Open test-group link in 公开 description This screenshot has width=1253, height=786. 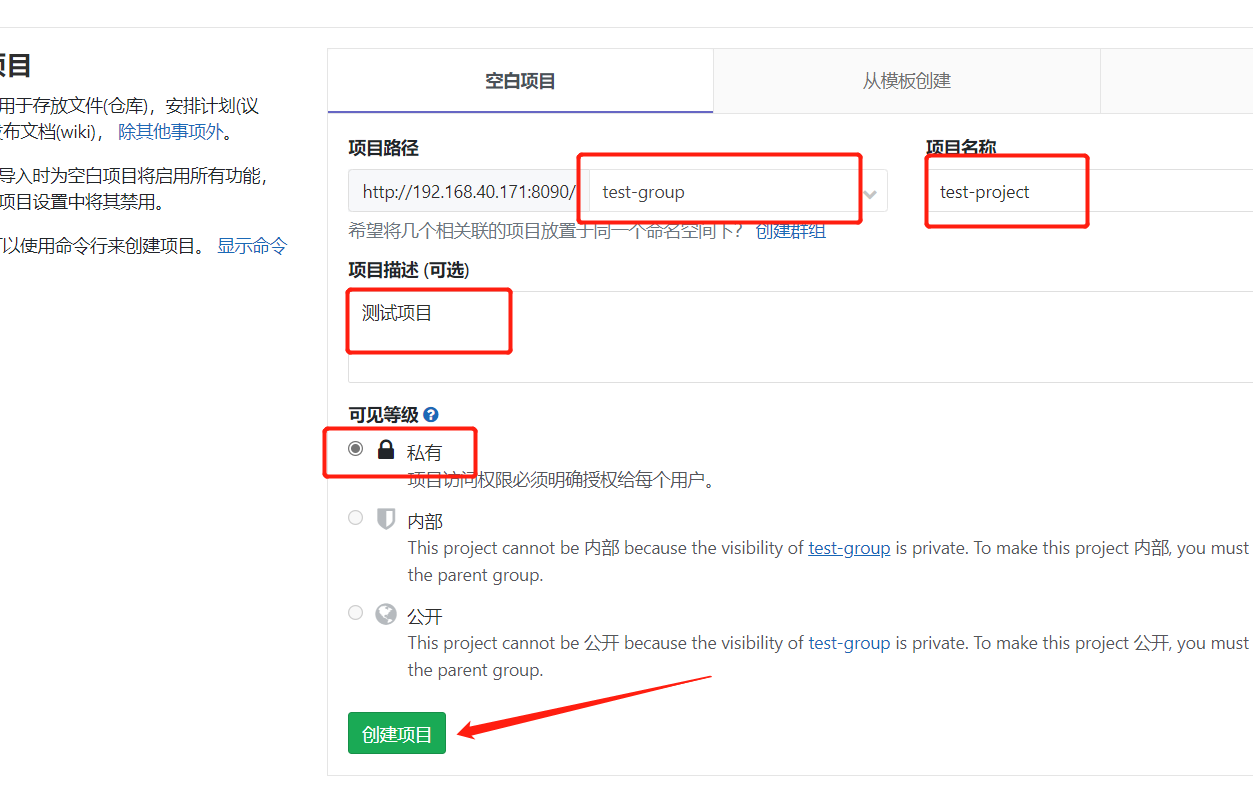849,643
